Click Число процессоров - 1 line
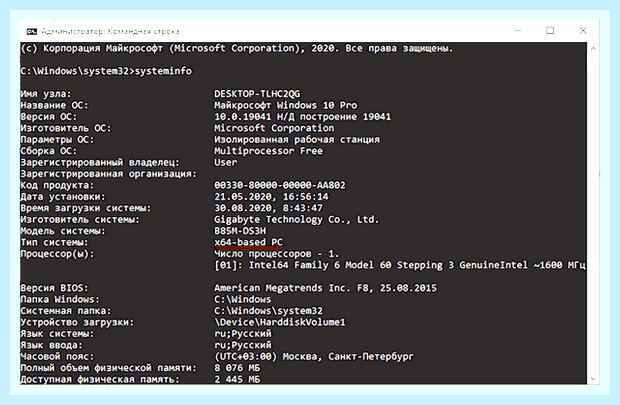The width and height of the screenshot is (620, 405). pos(276,254)
